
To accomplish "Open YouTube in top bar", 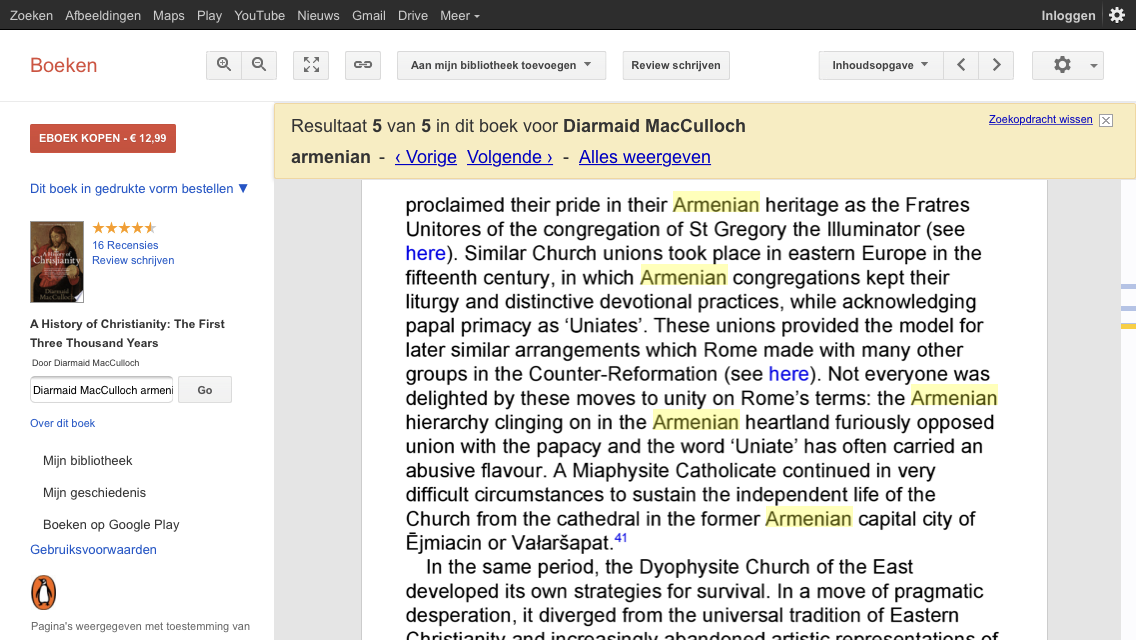I will [x=259, y=15].
